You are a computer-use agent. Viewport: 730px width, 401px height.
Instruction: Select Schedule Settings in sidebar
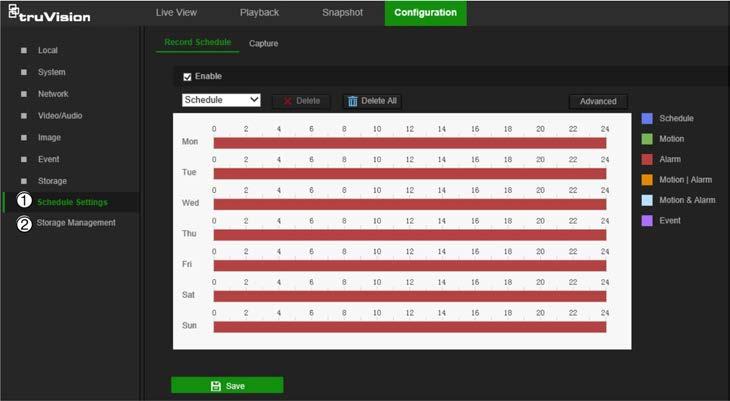72,202
